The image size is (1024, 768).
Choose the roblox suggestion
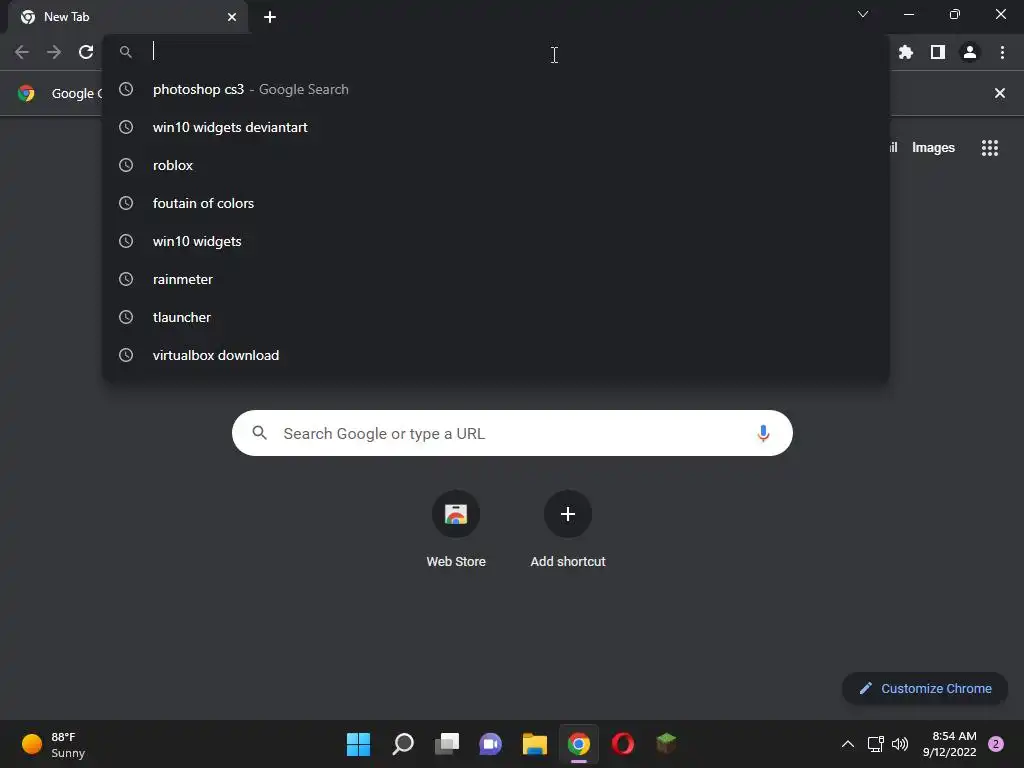496,165
